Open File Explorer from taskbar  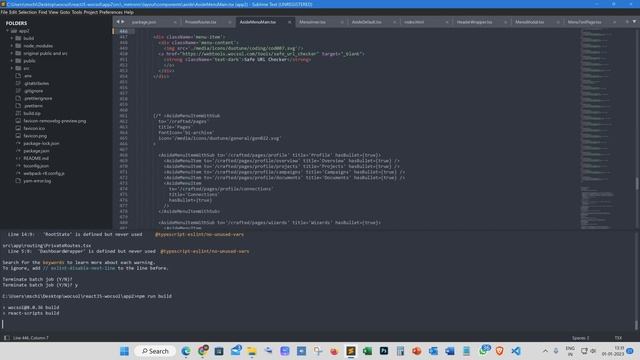click(x=252, y=351)
